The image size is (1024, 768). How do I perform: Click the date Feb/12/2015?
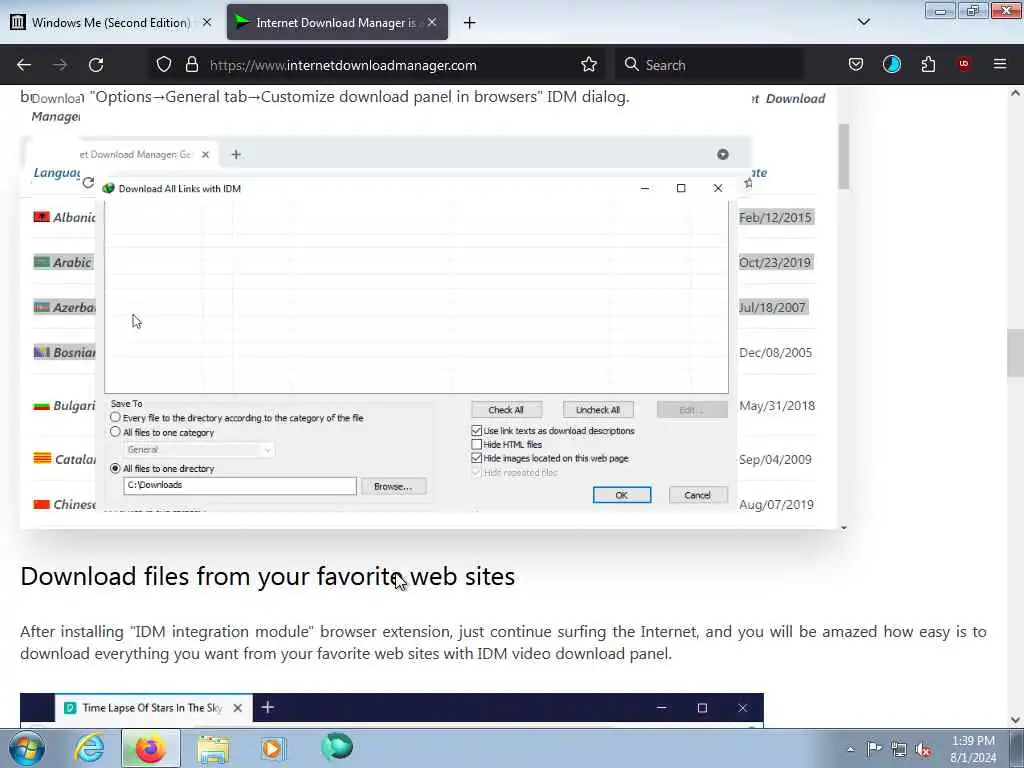775,217
